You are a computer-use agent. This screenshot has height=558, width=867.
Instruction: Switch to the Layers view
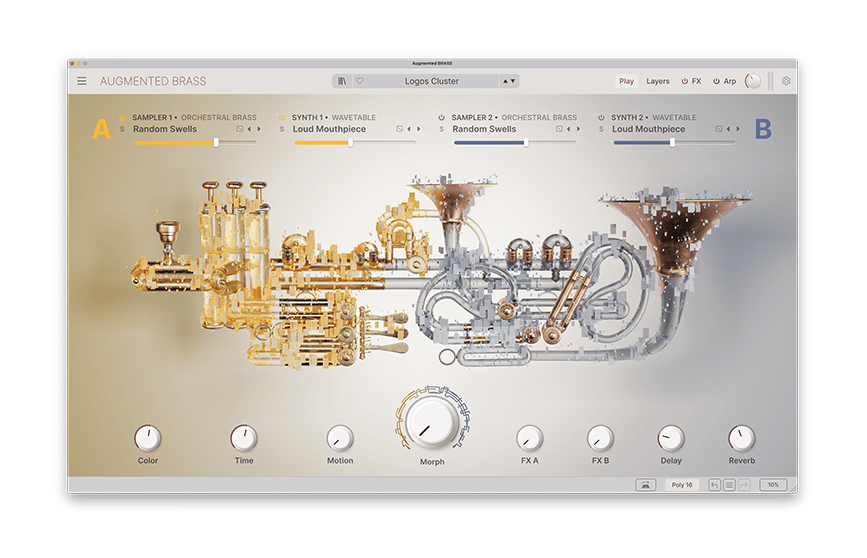(657, 81)
